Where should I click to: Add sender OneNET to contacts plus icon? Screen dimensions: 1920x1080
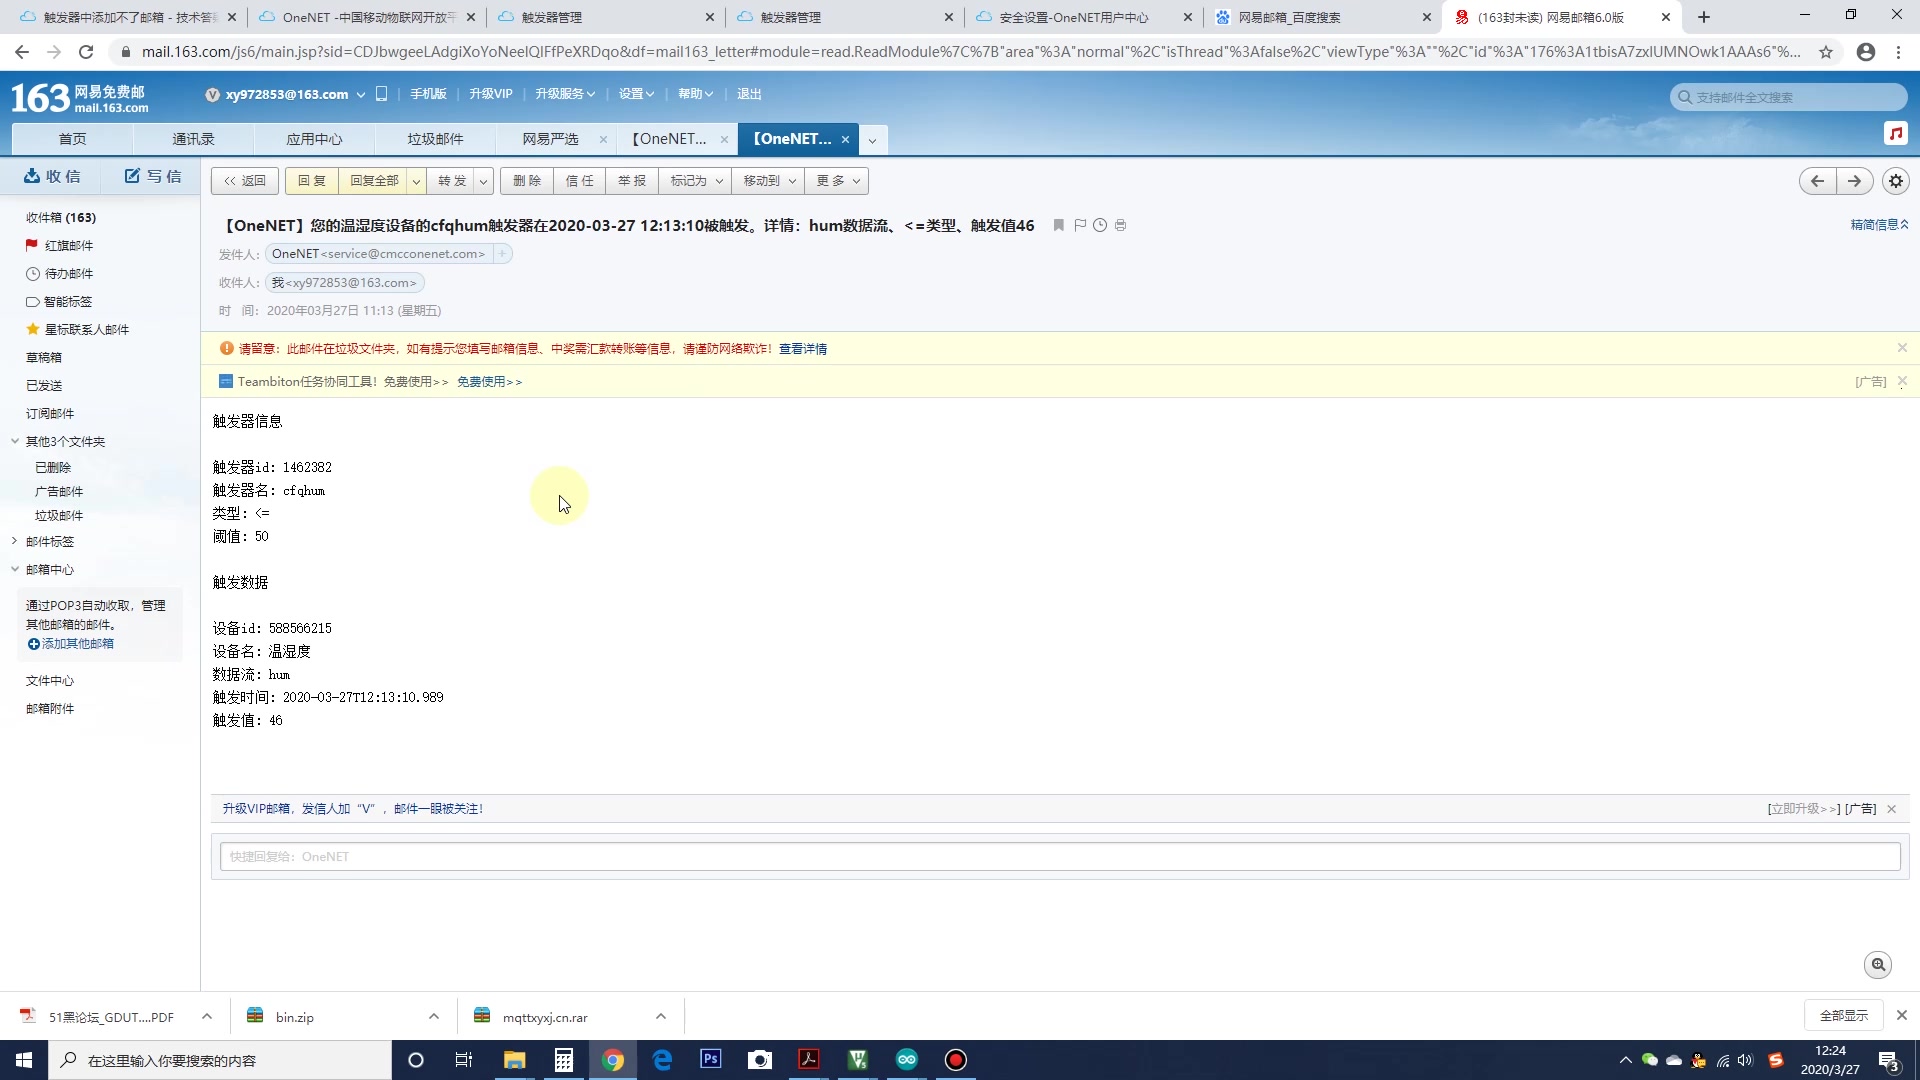click(x=503, y=254)
